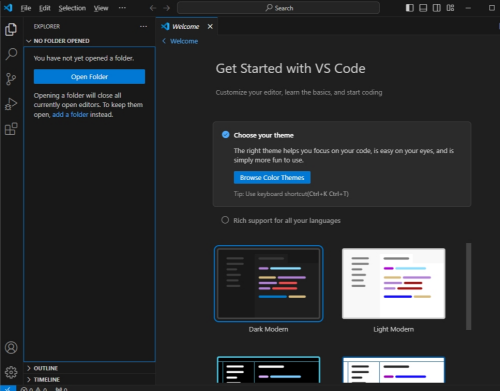
Task: Open the Extensions view
Action: coord(11,129)
